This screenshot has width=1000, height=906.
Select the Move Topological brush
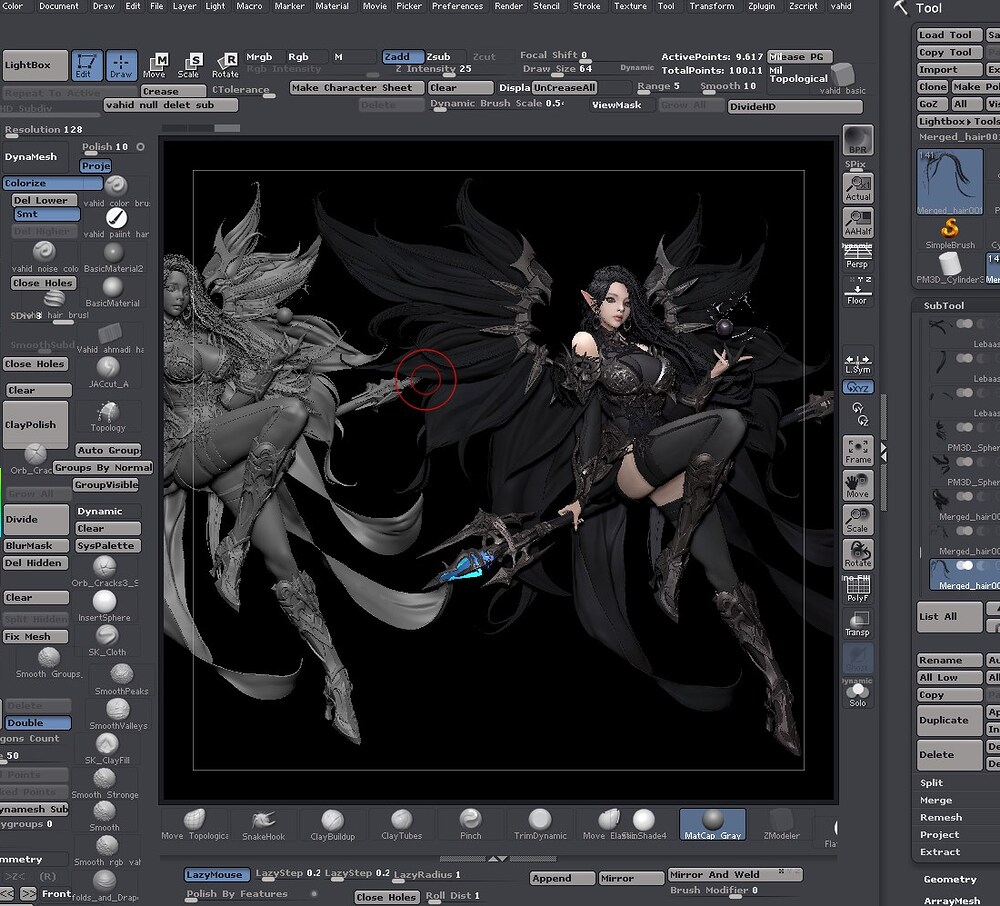pos(195,825)
